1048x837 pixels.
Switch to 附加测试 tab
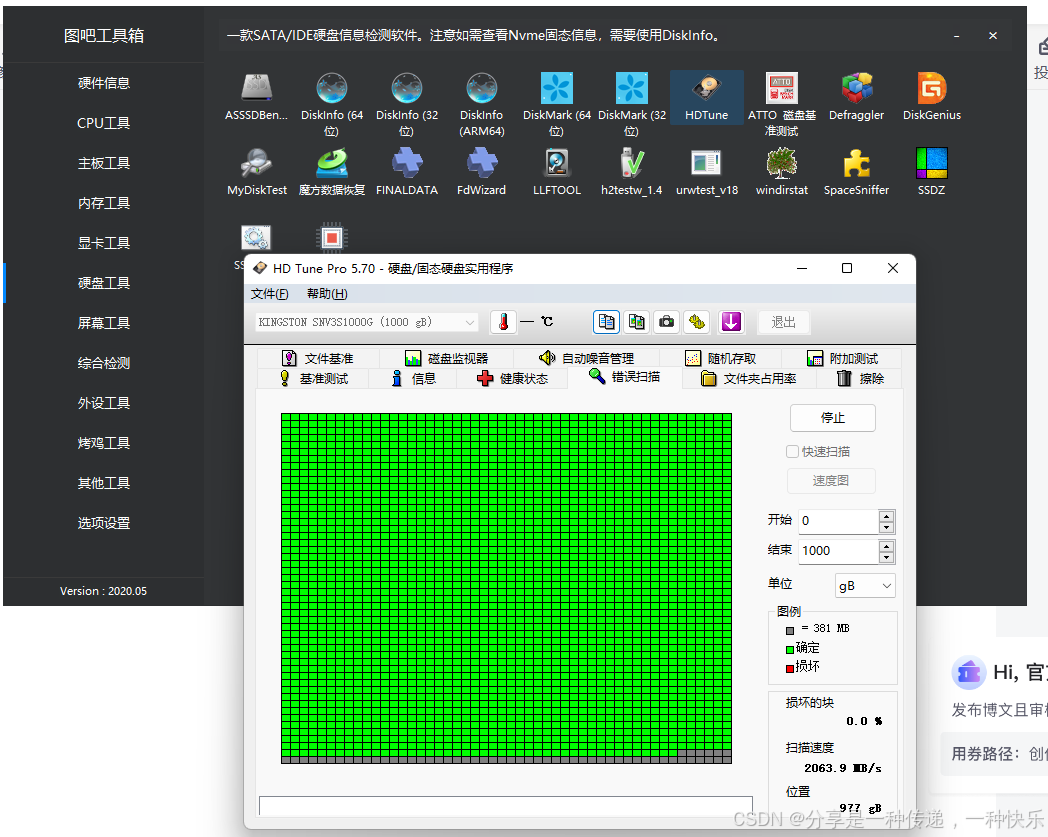[x=842, y=358]
